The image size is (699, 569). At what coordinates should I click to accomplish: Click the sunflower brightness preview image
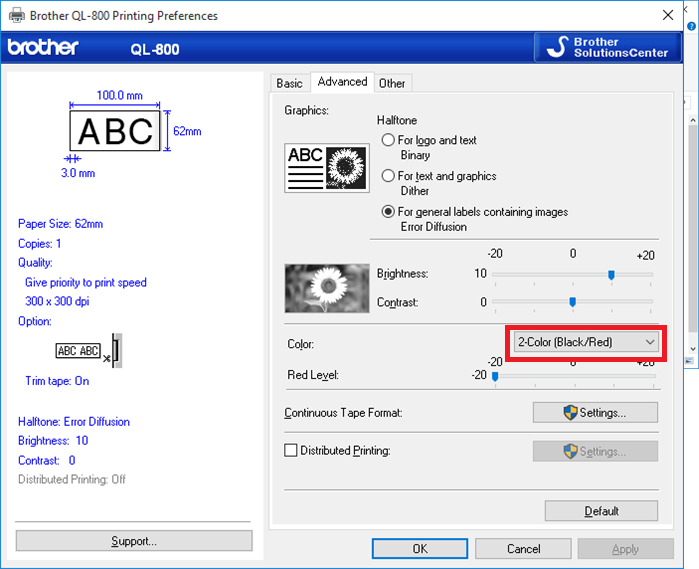tap(326, 285)
